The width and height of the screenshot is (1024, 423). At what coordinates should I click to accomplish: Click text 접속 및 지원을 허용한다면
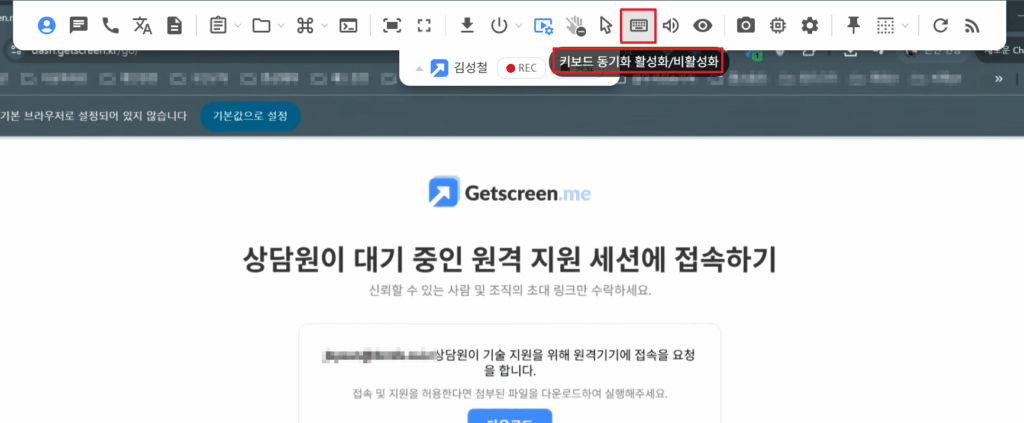coord(510,394)
